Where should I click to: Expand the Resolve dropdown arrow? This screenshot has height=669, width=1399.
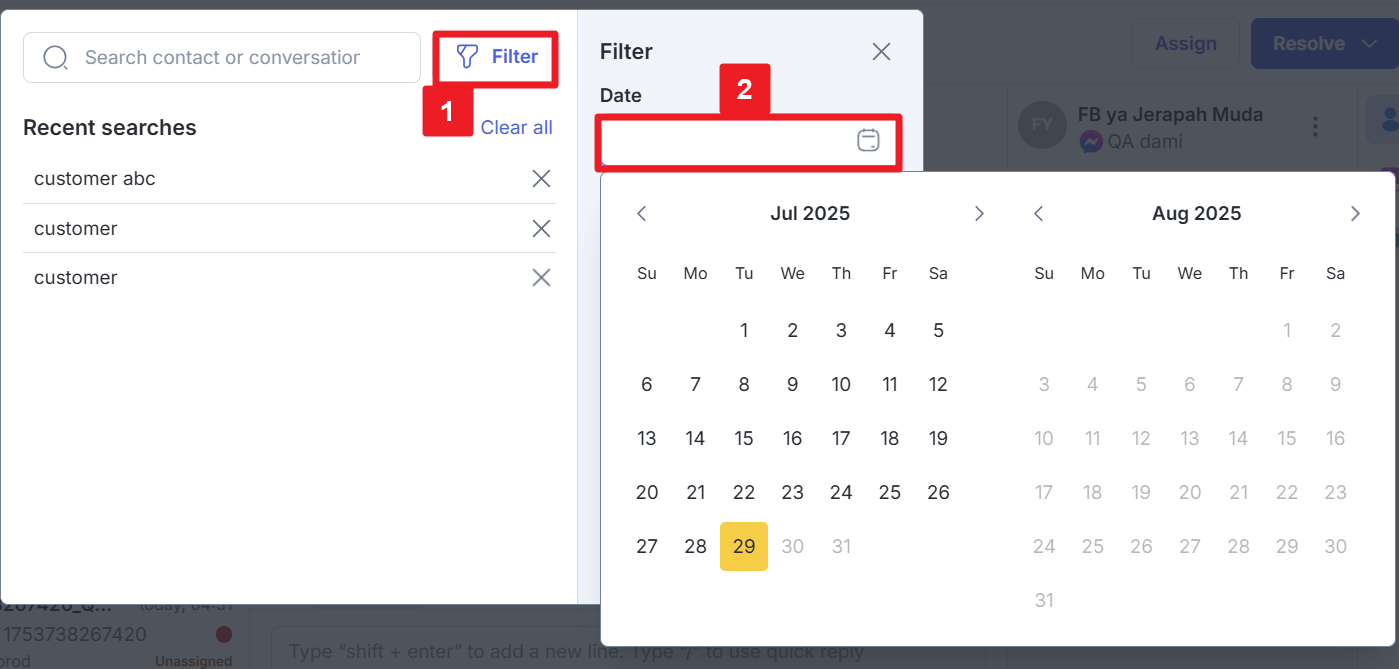(x=1370, y=44)
